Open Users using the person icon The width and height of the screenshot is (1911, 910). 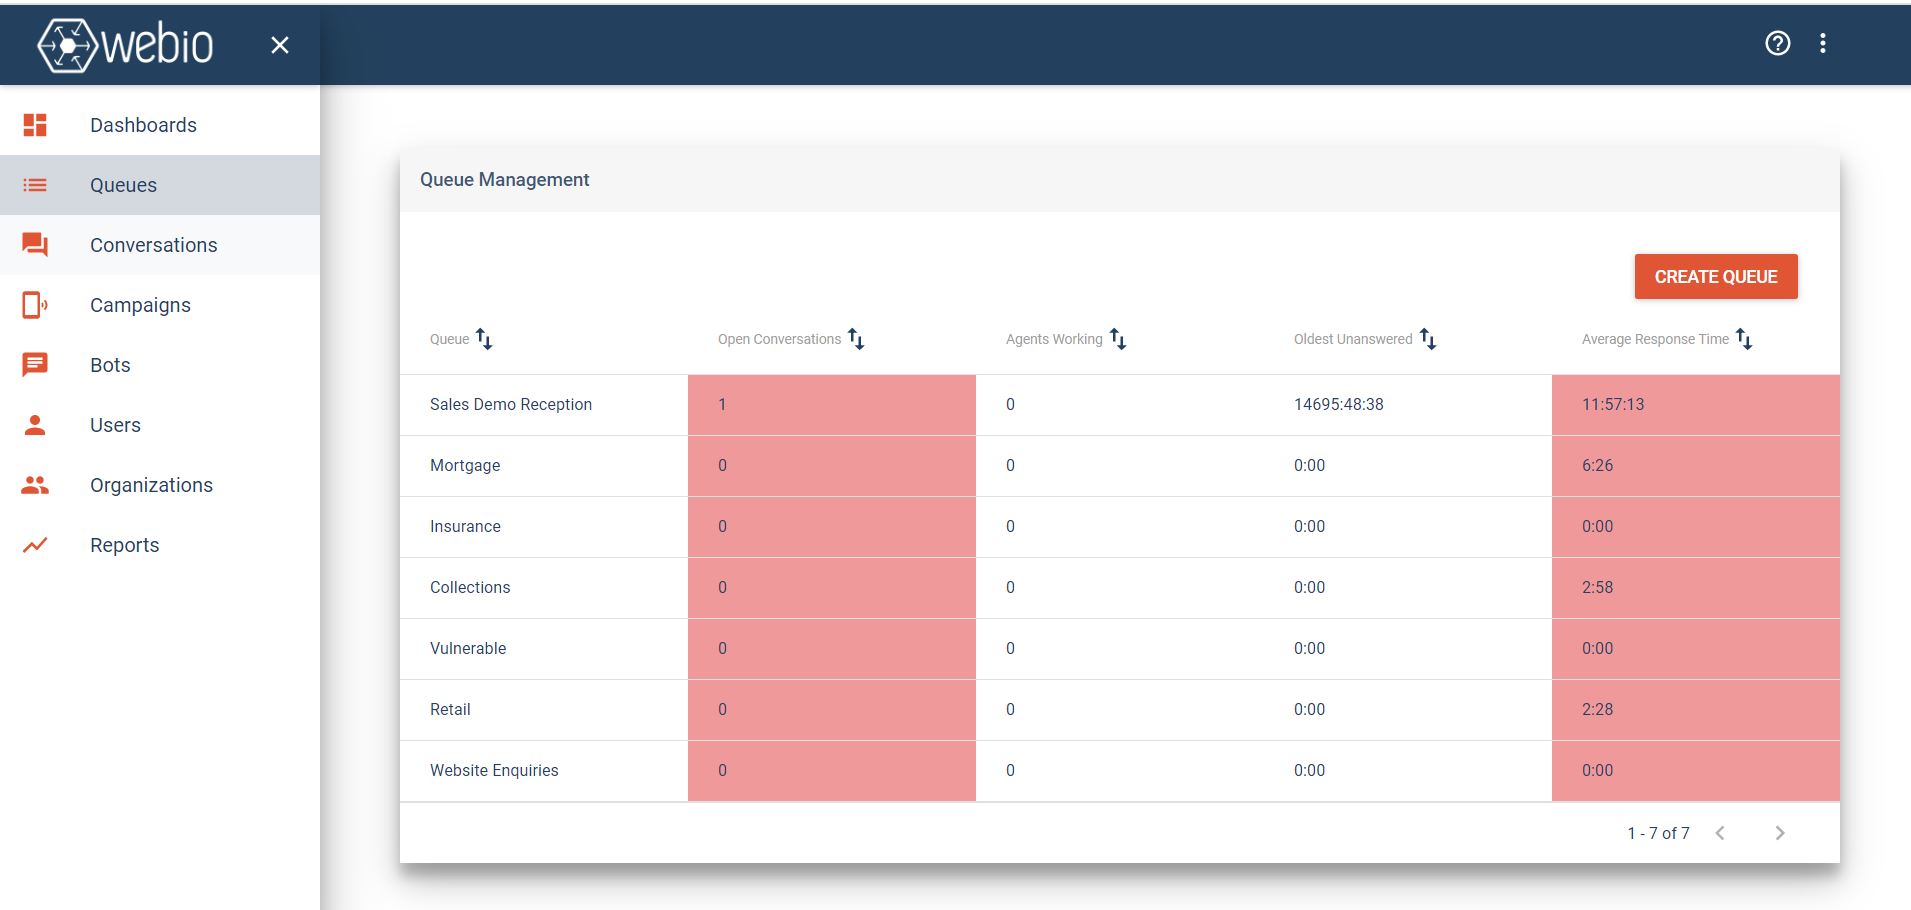coord(35,424)
